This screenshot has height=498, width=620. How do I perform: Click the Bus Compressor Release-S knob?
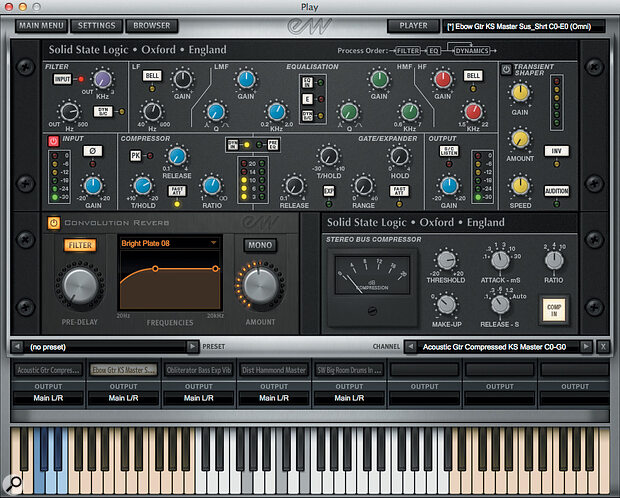click(x=500, y=305)
